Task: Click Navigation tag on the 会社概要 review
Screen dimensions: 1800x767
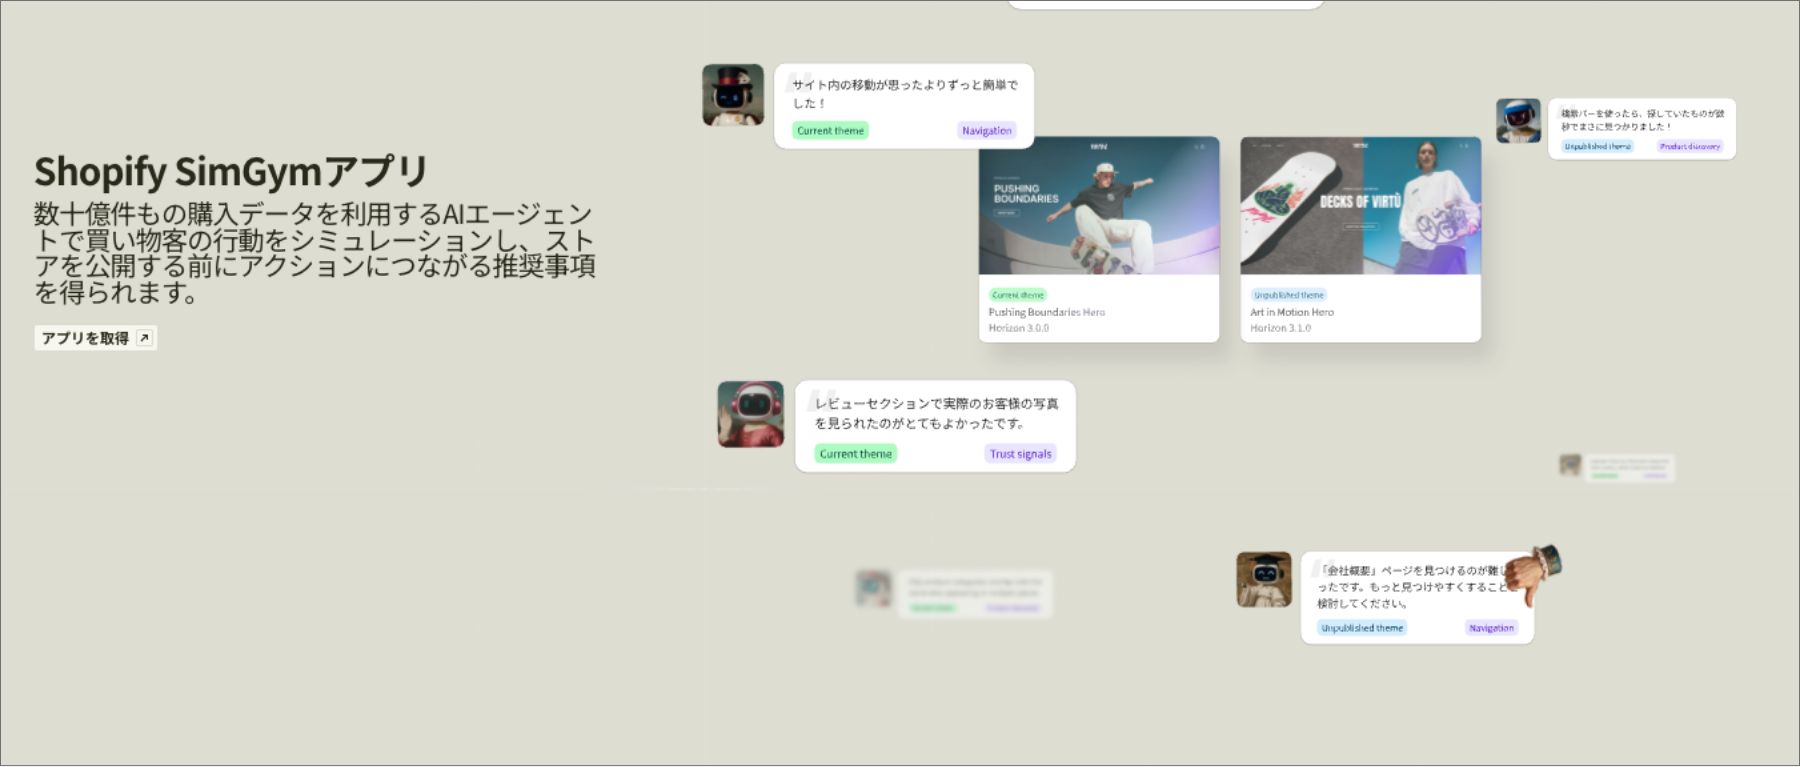Action: [x=1491, y=628]
